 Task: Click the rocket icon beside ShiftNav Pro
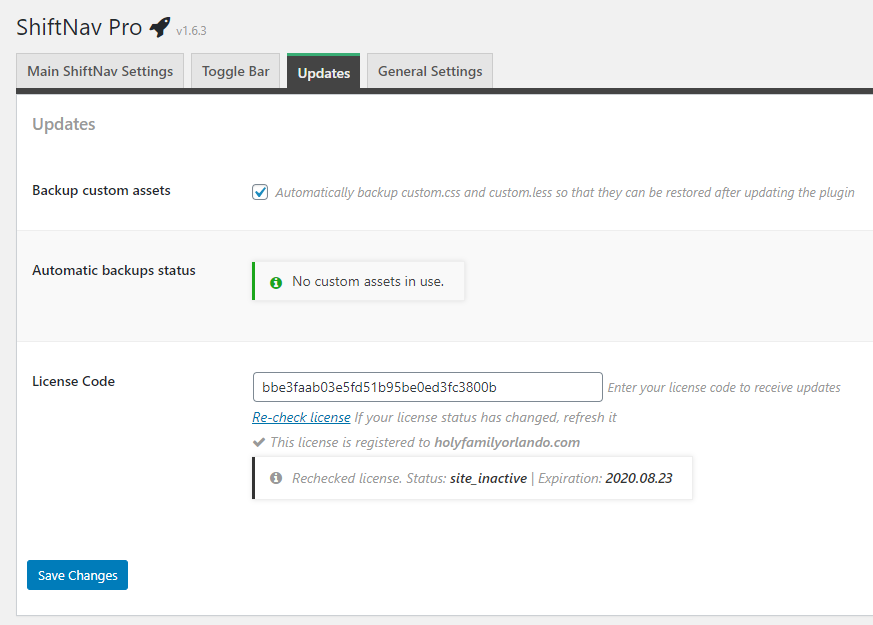[160, 28]
